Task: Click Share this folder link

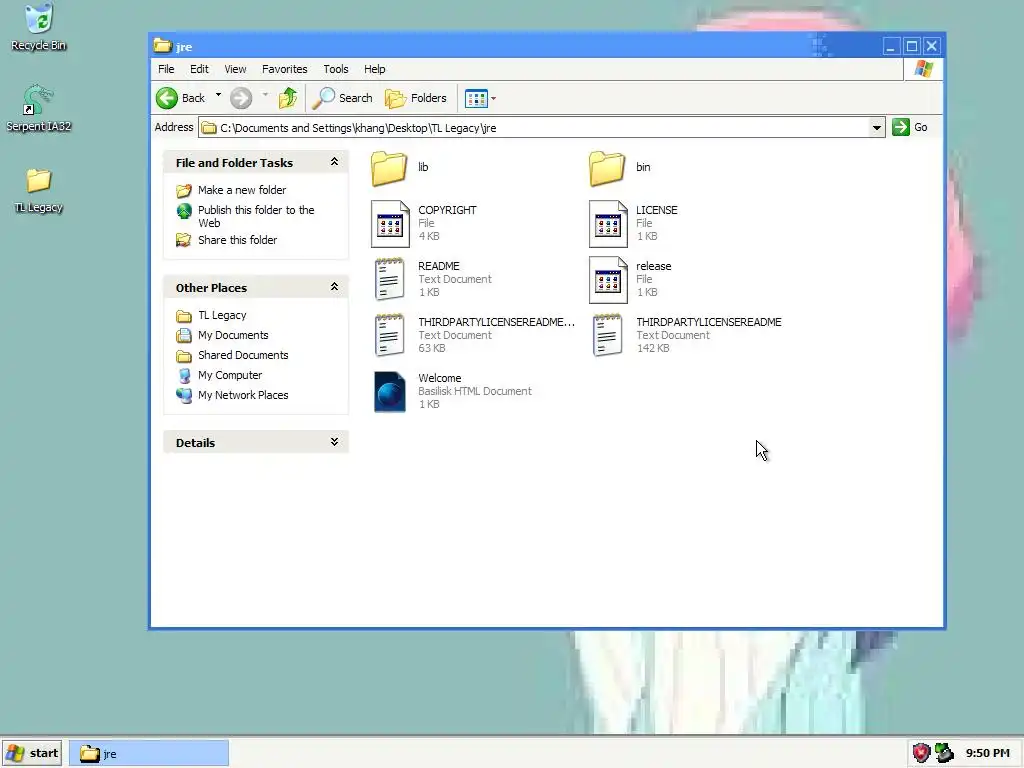Action: pyautogui.click(x=237, y=240)
